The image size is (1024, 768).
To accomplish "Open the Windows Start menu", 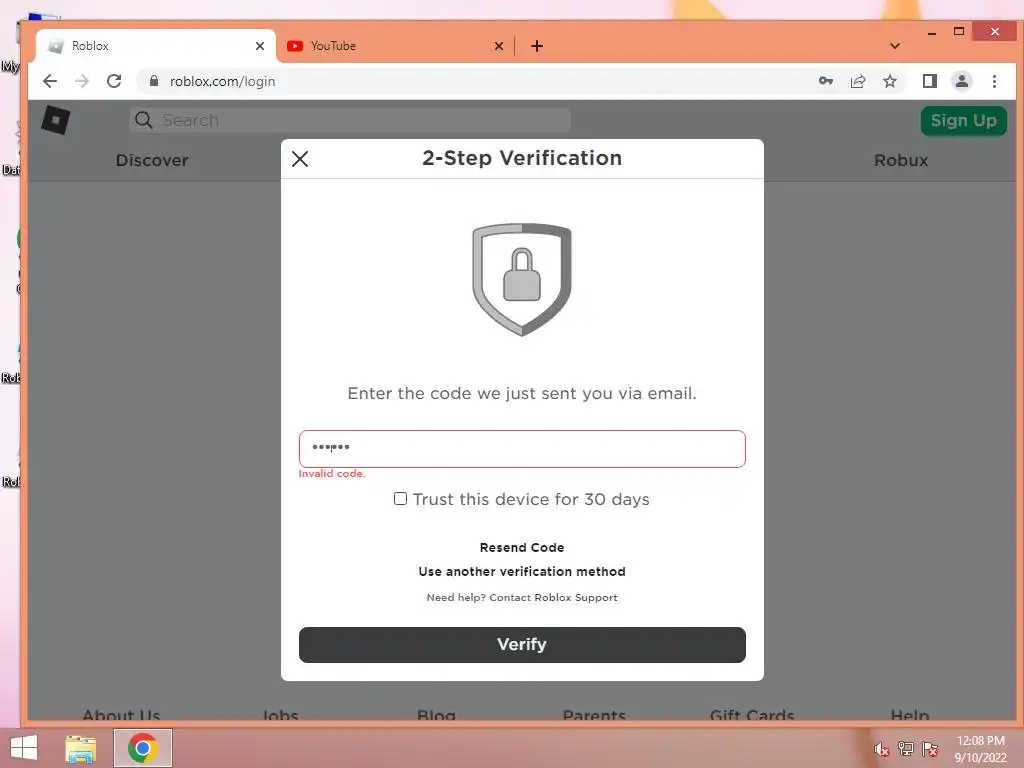I will 24,748.
